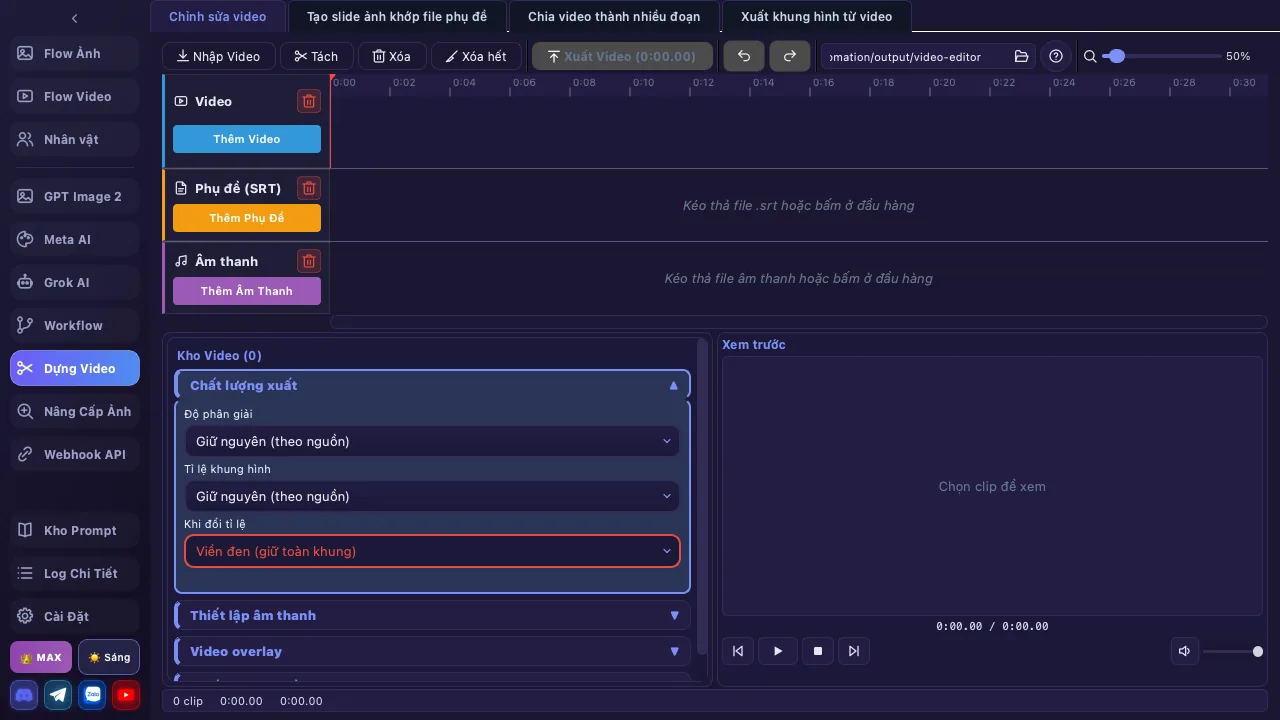Click the MAX plan badge

tap(41, 657)
